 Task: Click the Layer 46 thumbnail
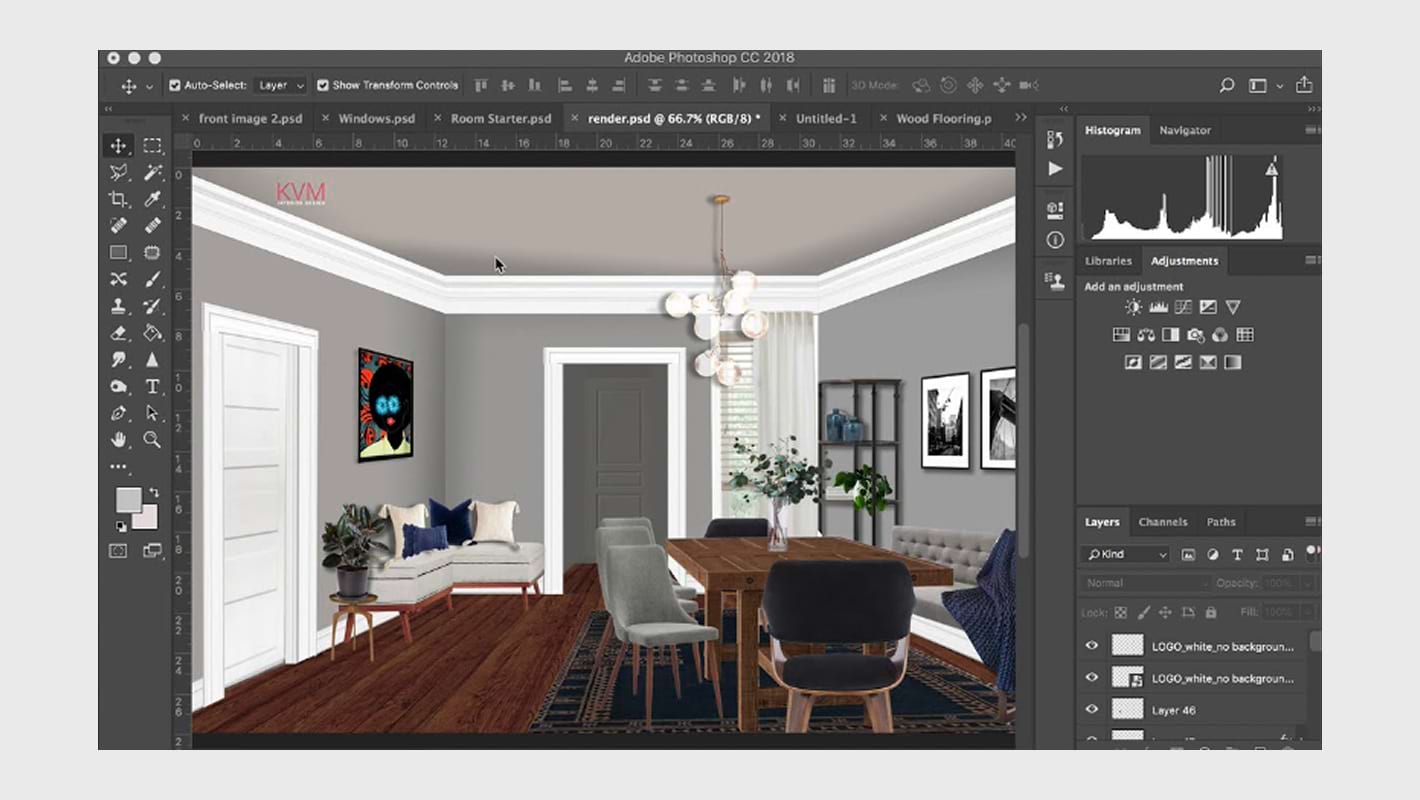coord(1127,710)
